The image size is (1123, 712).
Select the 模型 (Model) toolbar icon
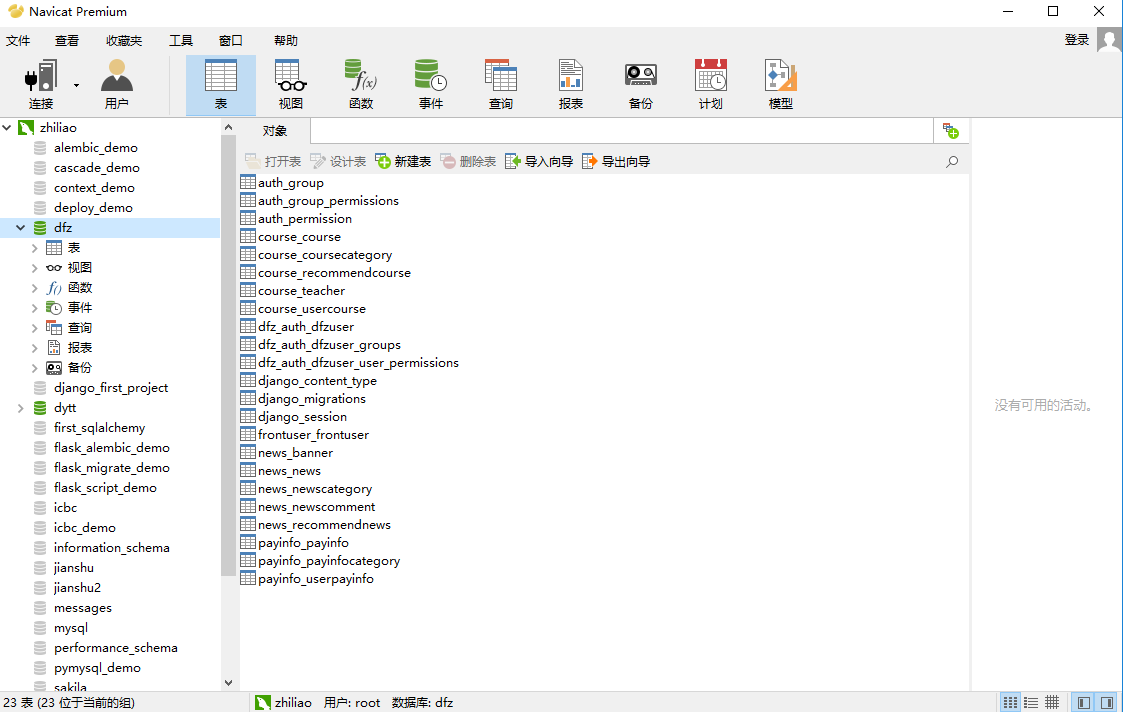(x=781, y=85)
